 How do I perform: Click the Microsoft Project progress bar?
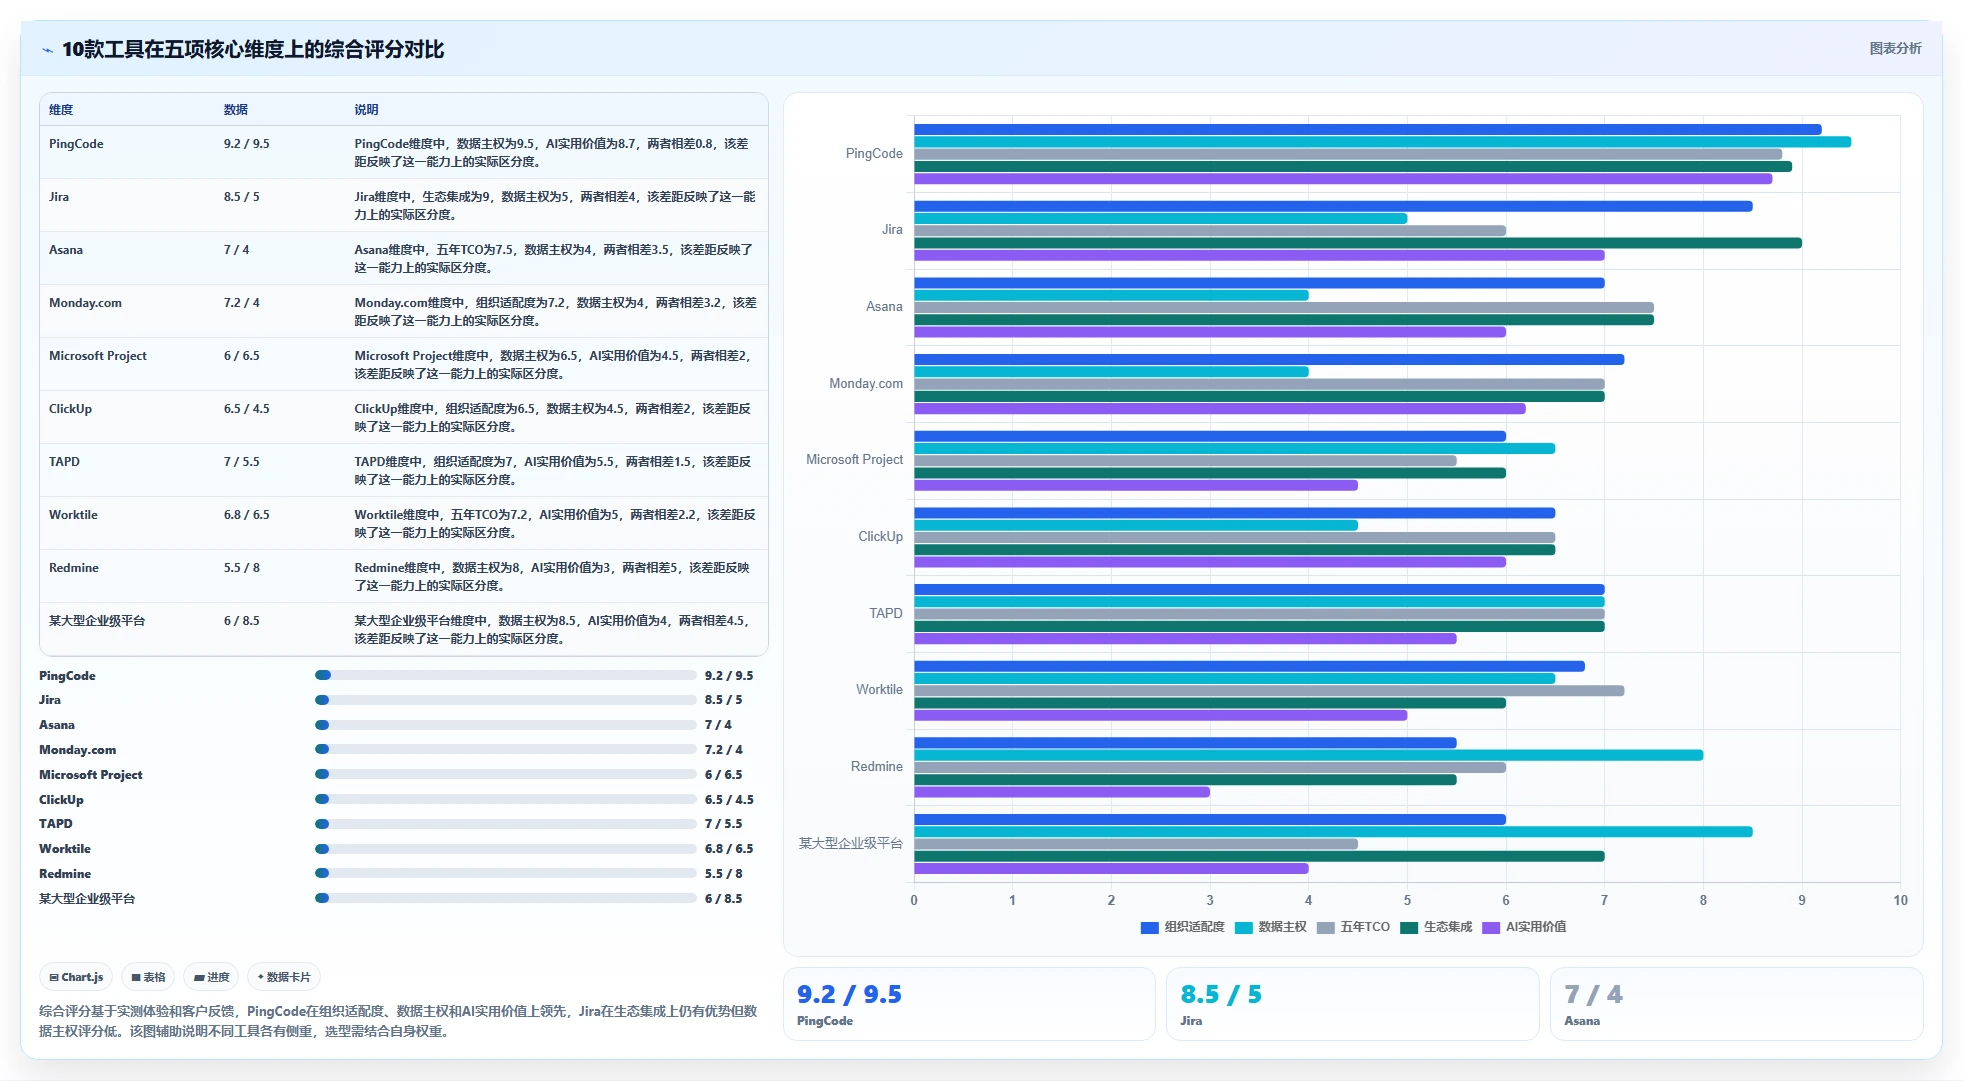[x=506, y=775]
